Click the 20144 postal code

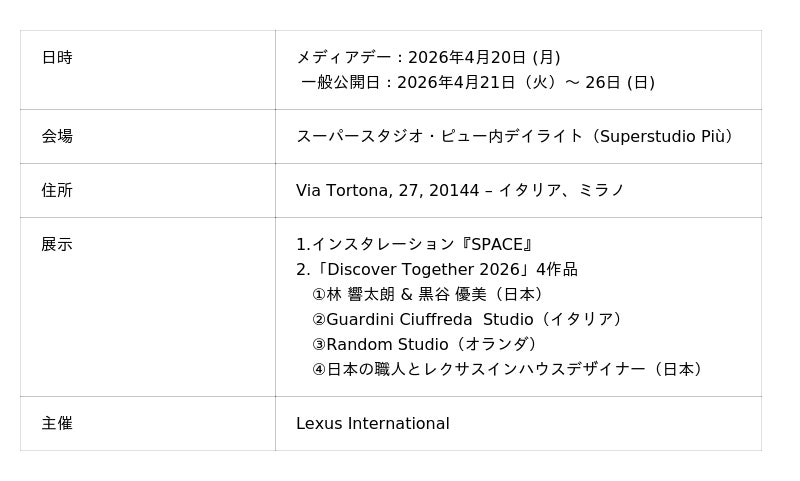[453, 190]
